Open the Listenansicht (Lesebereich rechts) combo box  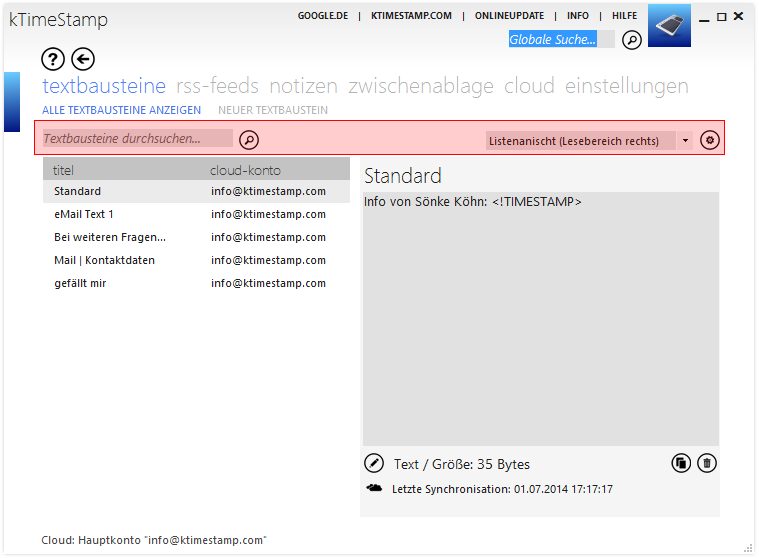click(589, 141)
